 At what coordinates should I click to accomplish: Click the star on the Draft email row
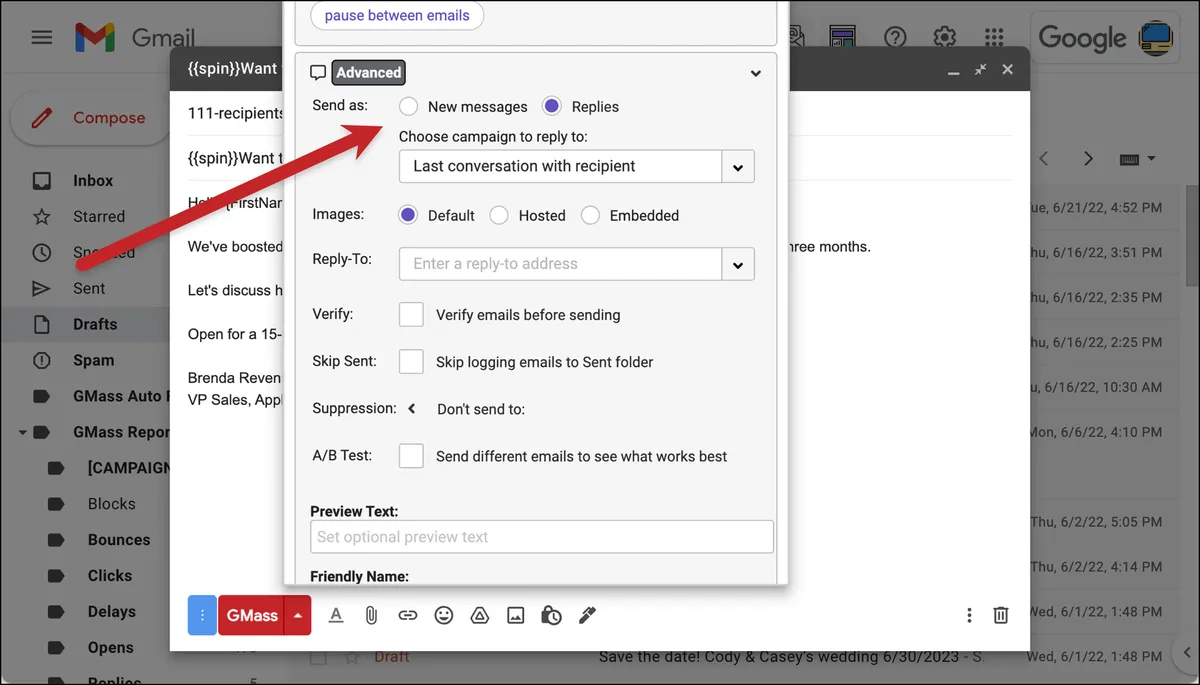click(352, 657)
